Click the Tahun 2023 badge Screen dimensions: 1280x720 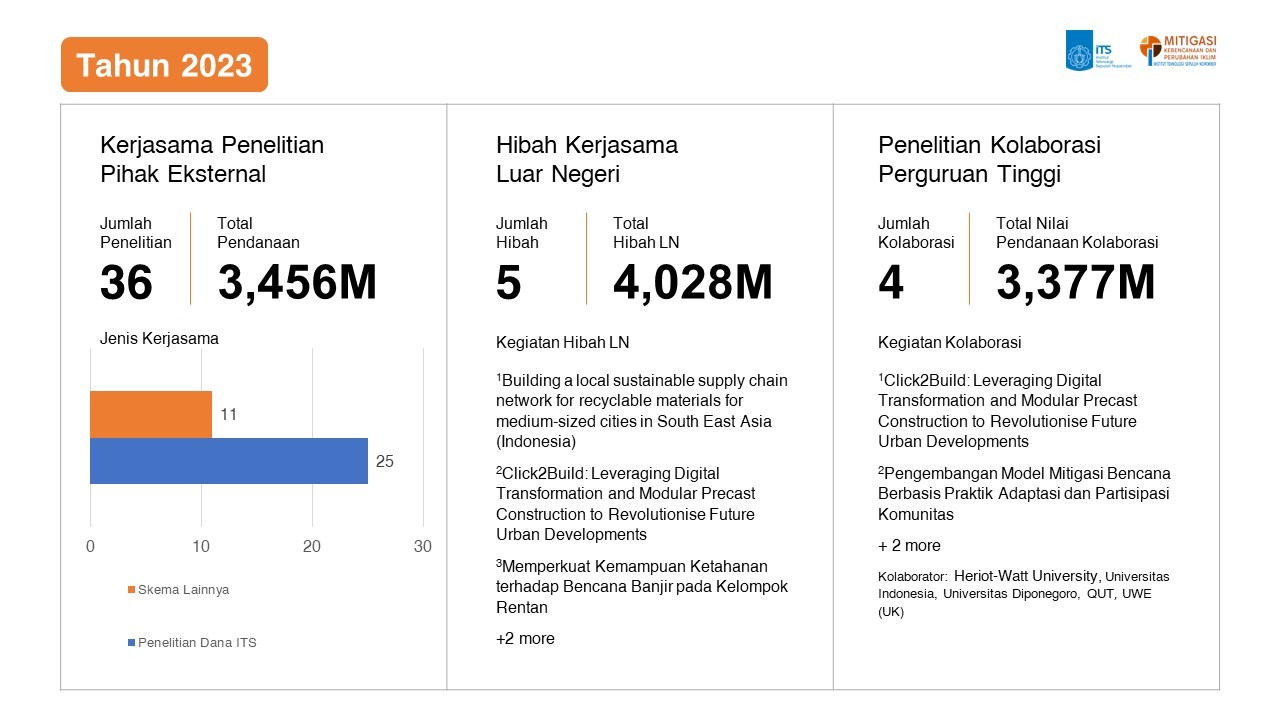(164, 65)
